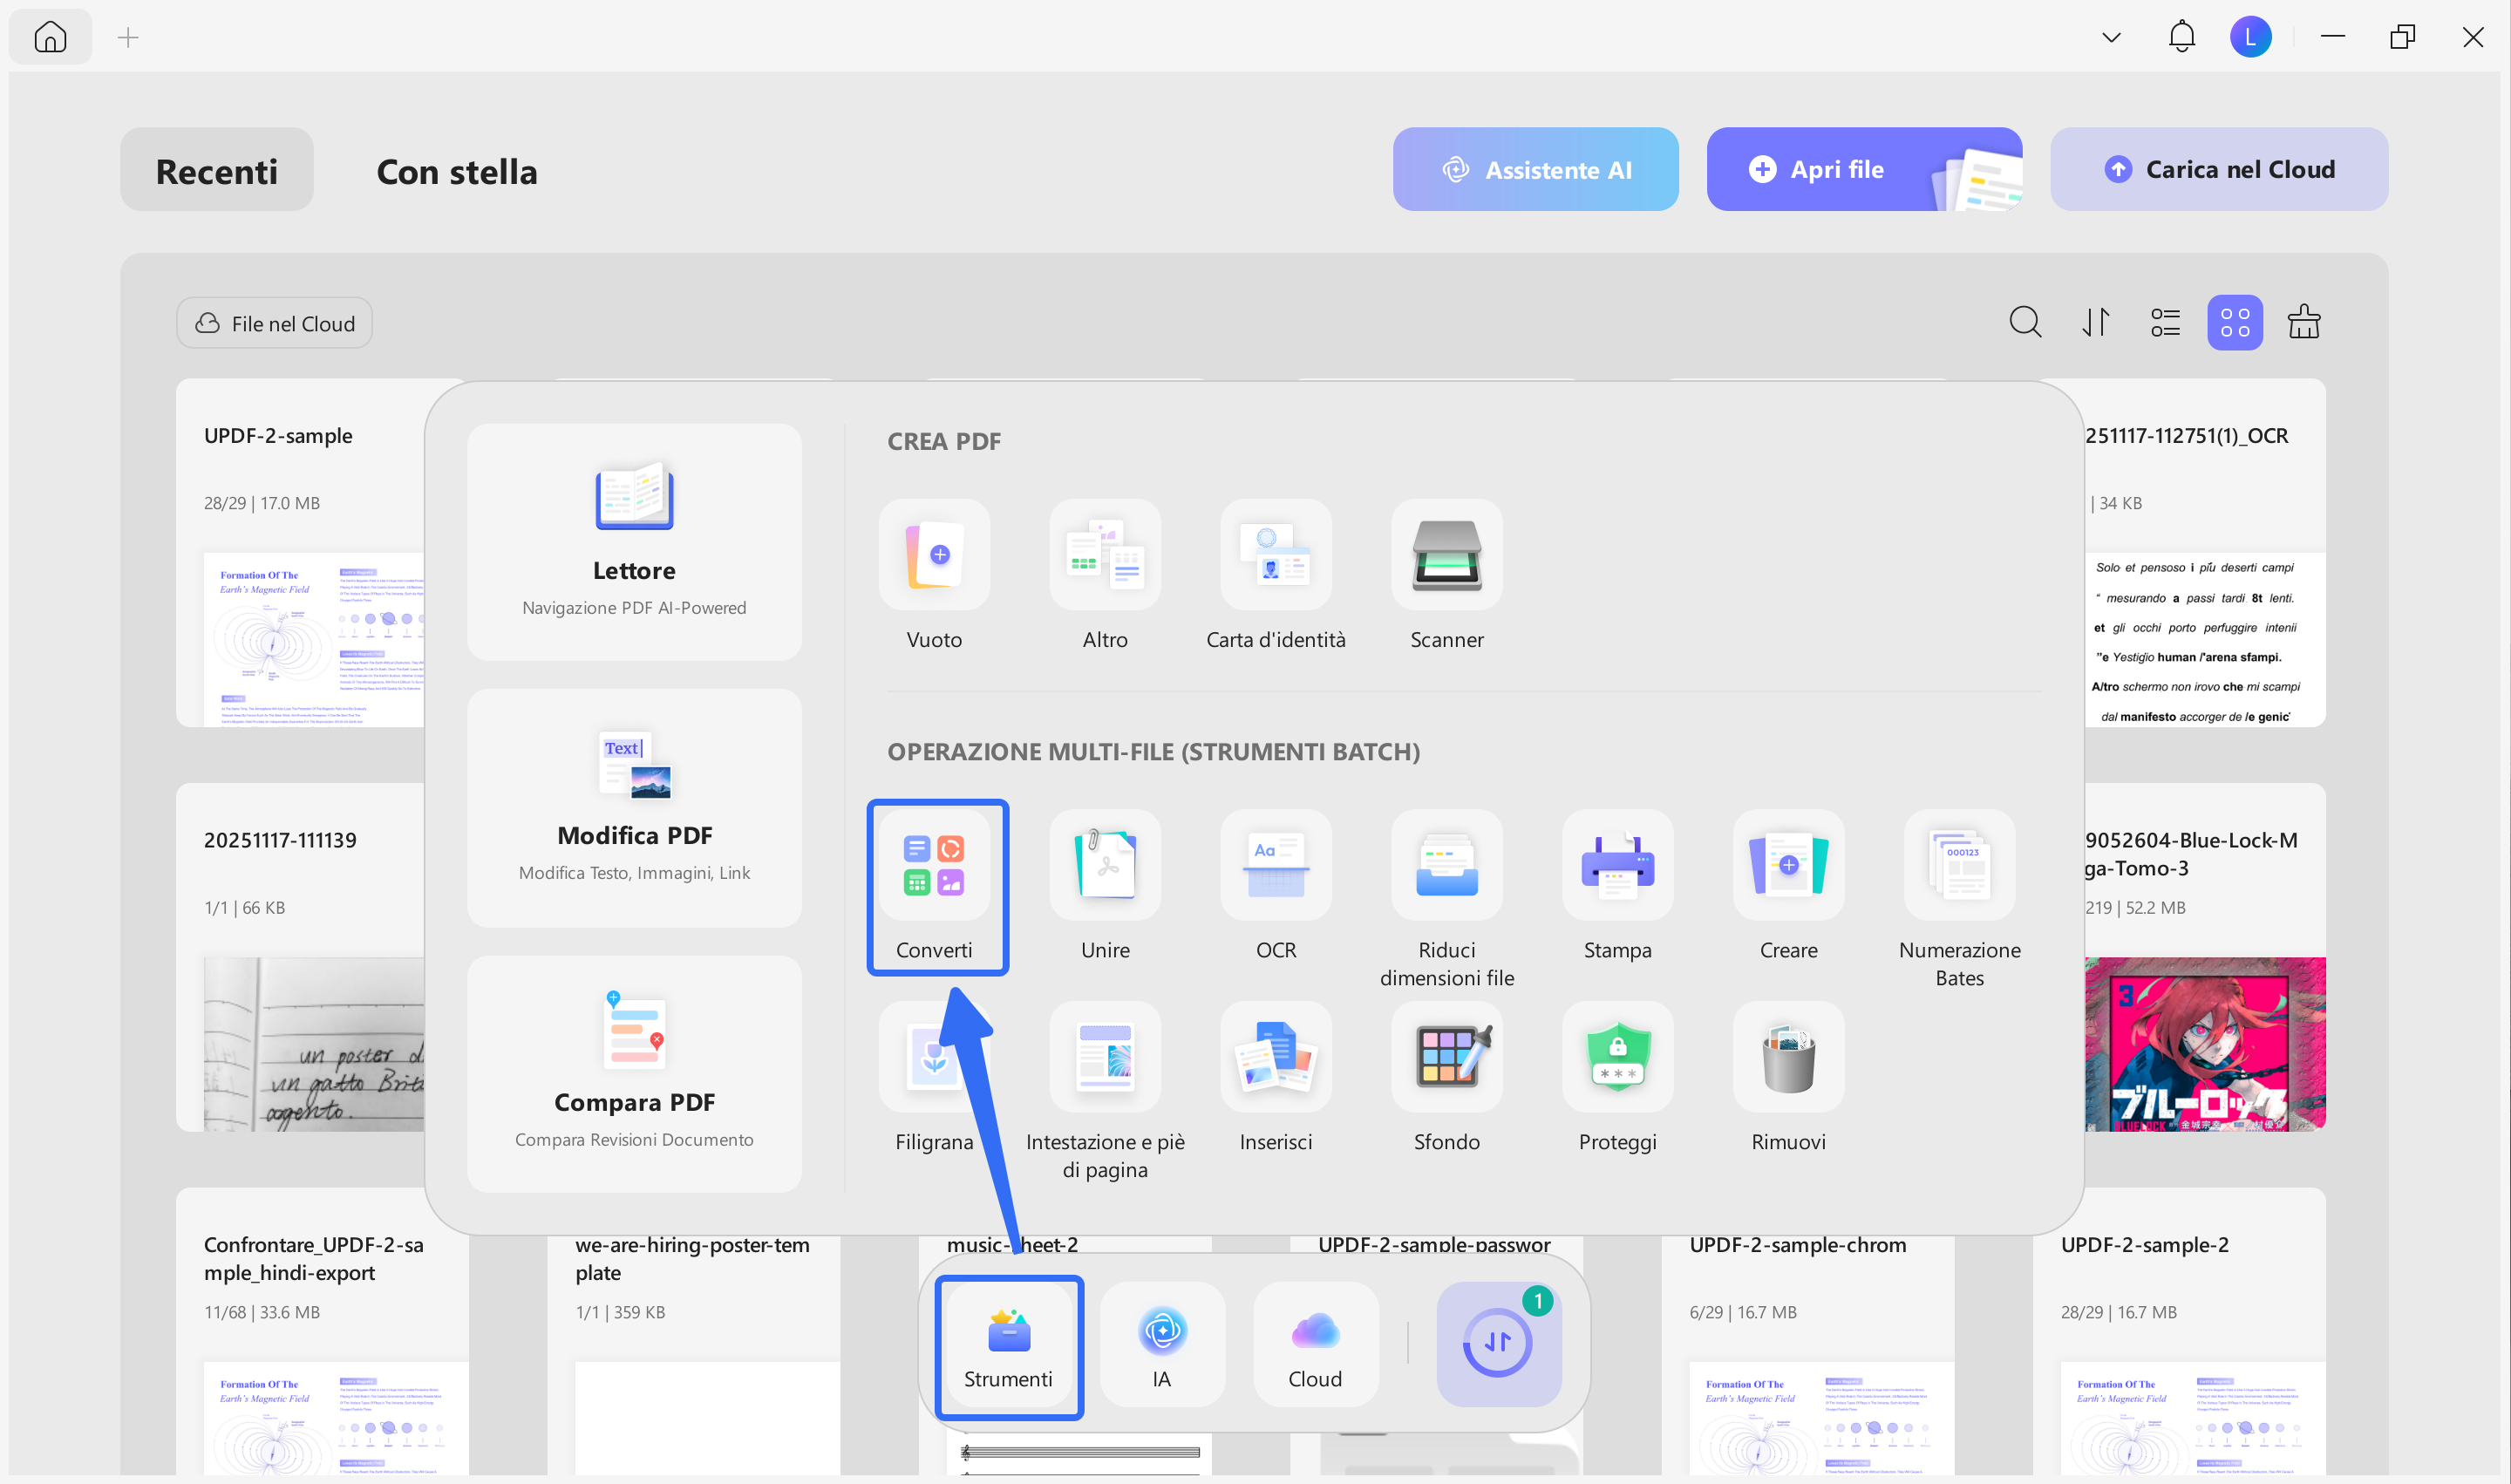Open the 251117-112751(1)_OCR file card
Screen dimensions: 2511x1484
pyautogui.click(x=2204, y=552)
